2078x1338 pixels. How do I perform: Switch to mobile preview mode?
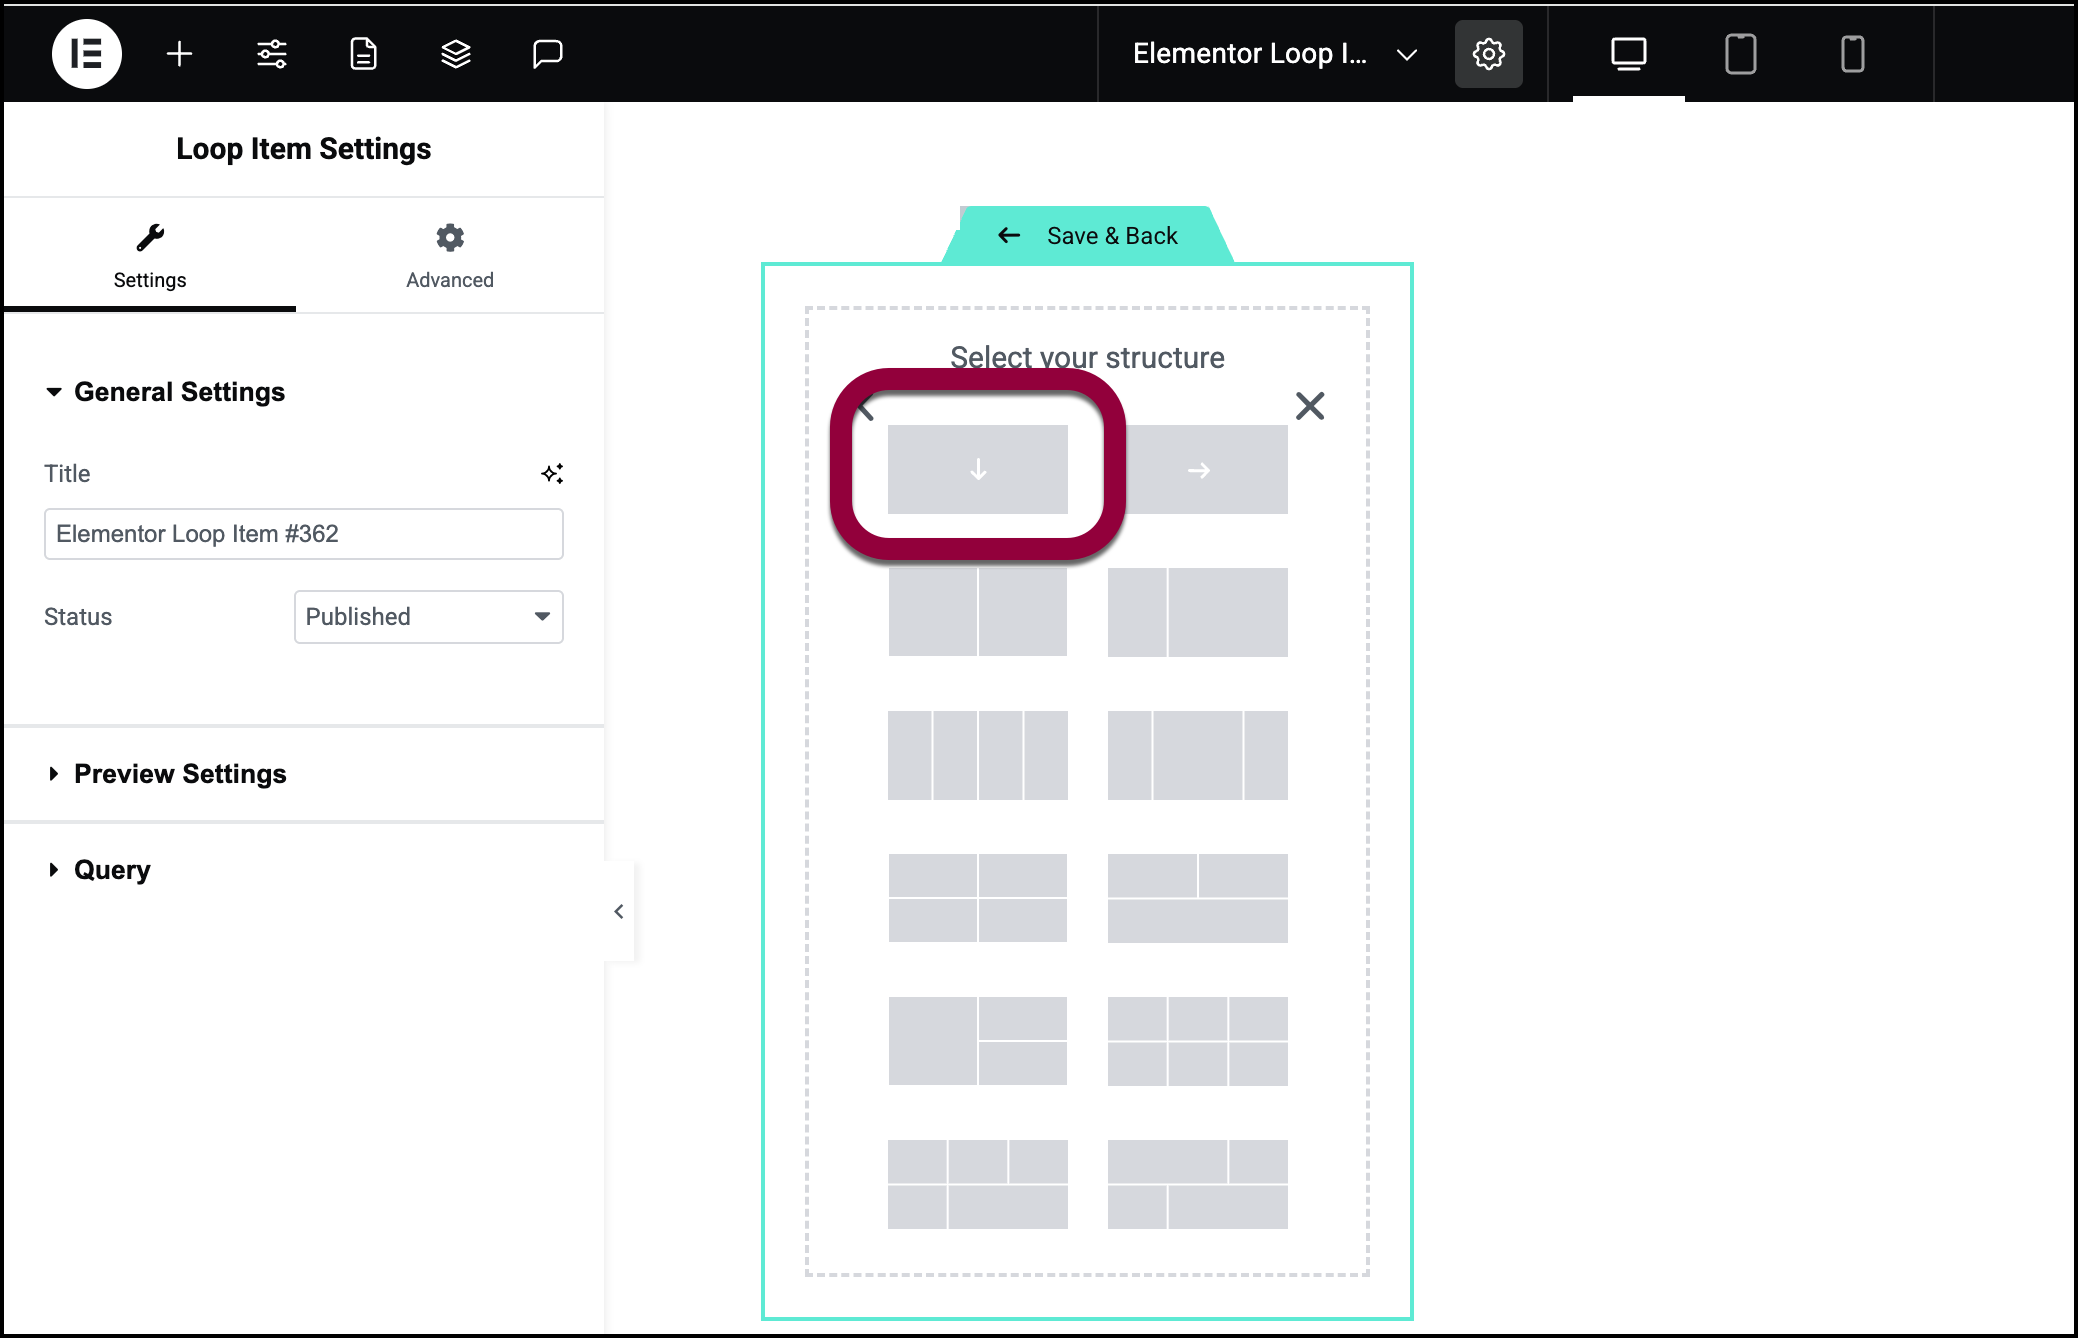(1852, 54)
